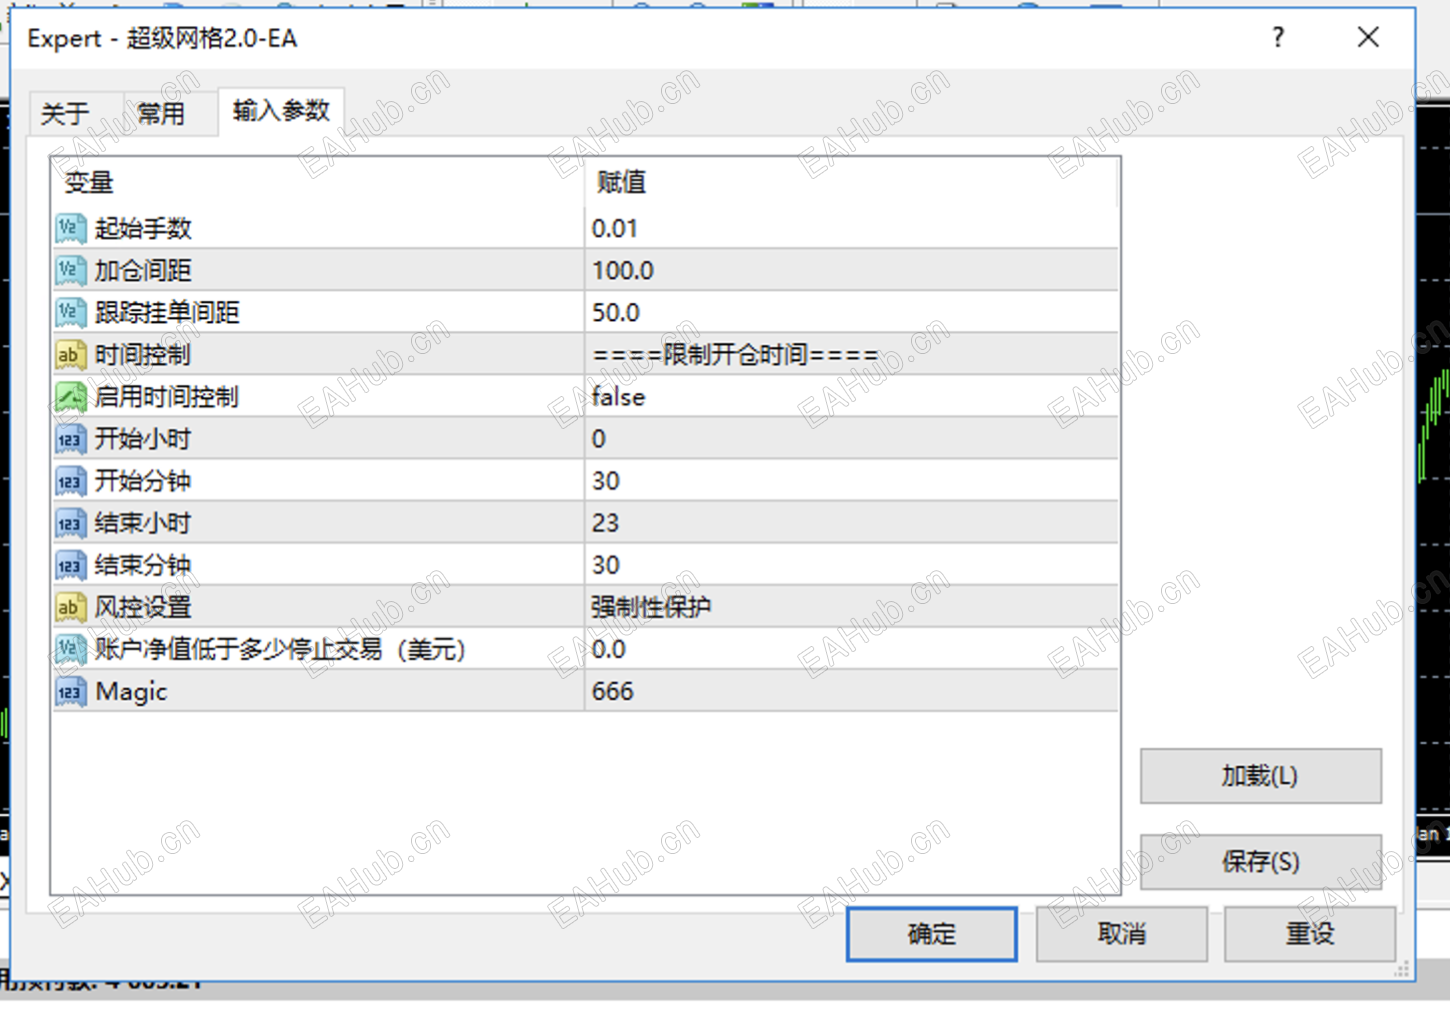Viewport: 1450px width, 1028px height.
Task: Load a preset via 加载(L)
Action: click(1259, 776)
